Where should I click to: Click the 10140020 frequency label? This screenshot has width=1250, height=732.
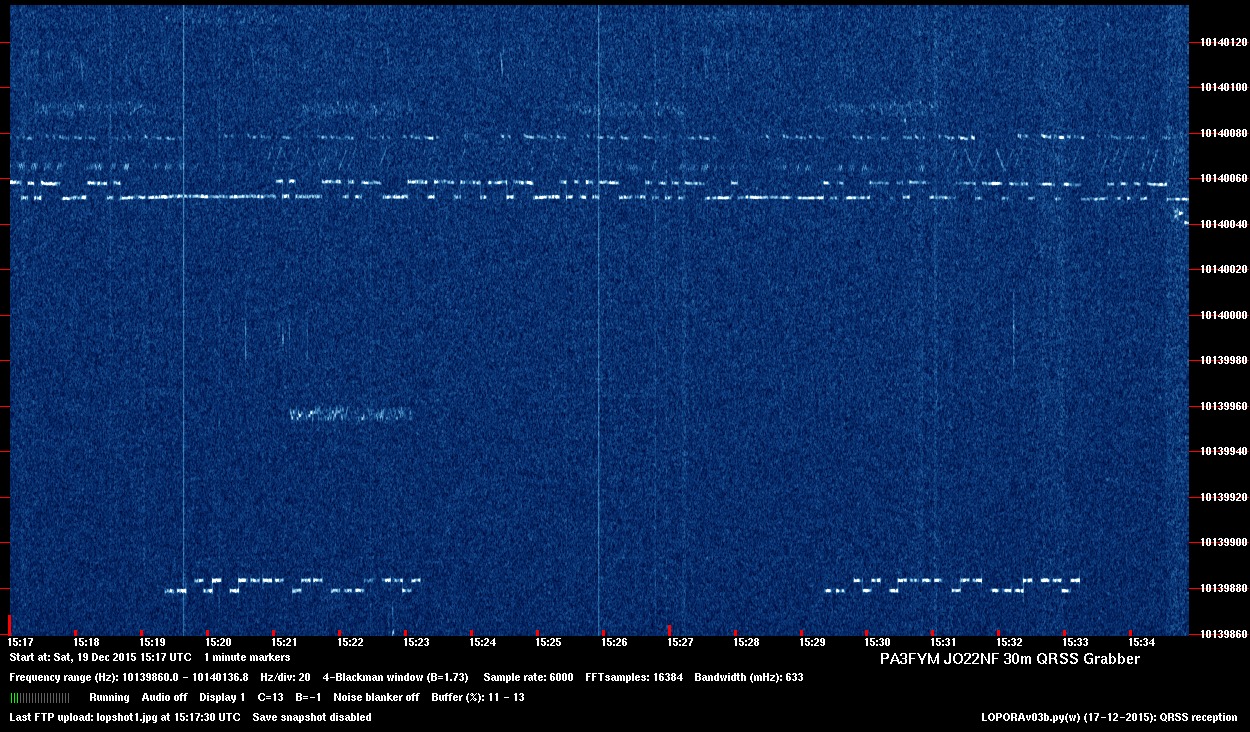pyautogui.click(x=1223, y=270)
